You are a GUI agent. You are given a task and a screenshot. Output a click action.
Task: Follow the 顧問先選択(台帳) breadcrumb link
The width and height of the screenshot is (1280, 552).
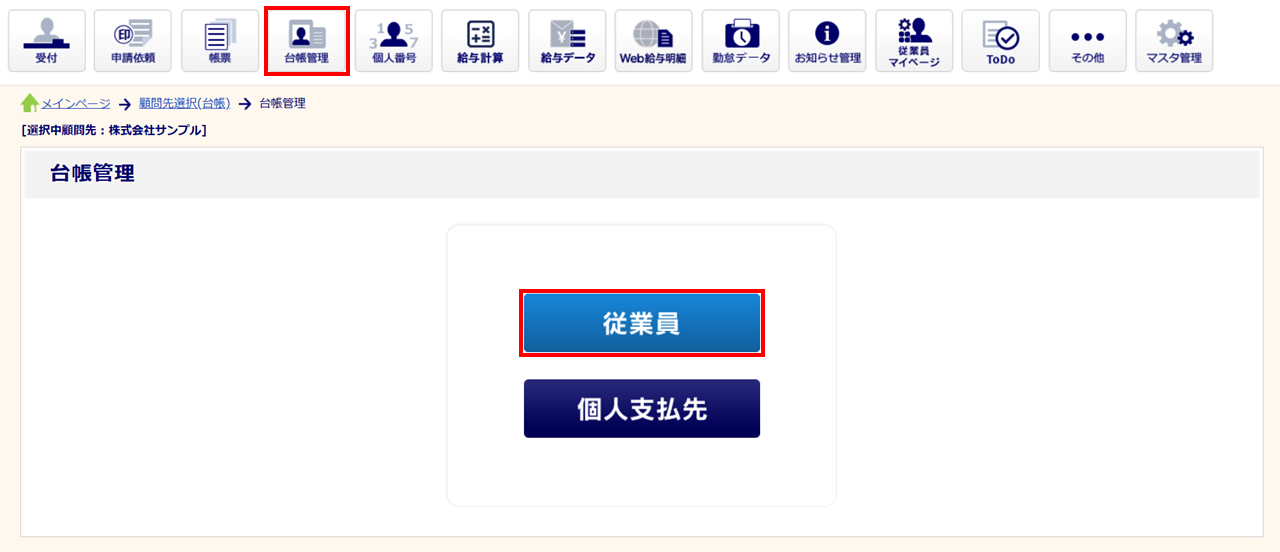(x=185, y=103)
